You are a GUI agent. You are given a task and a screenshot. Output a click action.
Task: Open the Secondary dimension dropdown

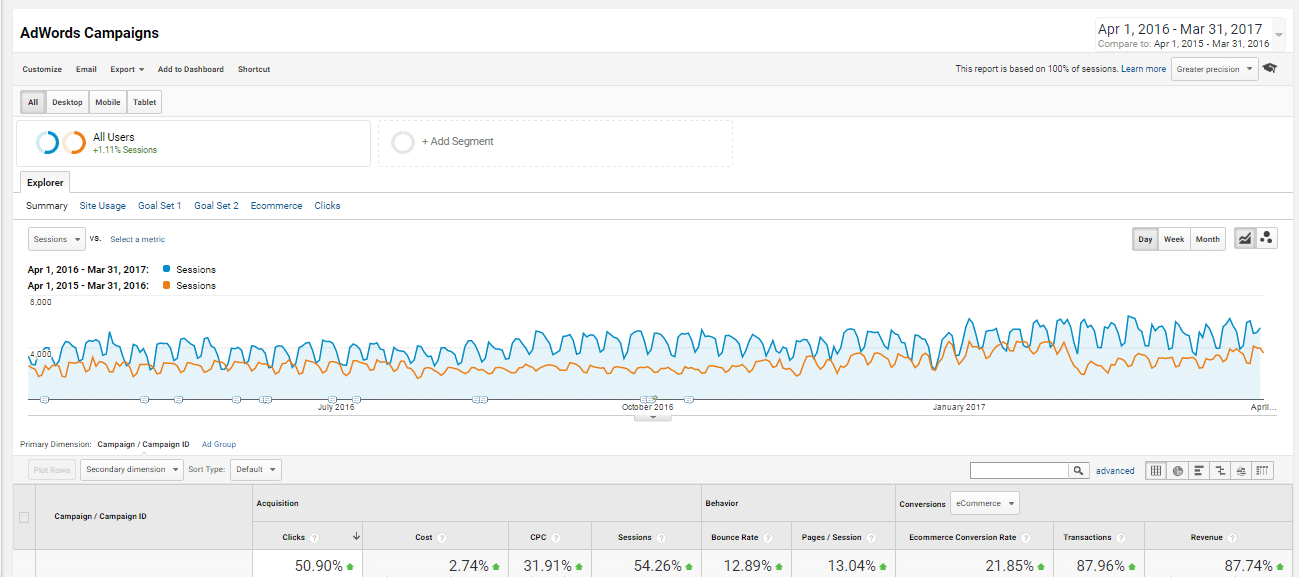132,469
